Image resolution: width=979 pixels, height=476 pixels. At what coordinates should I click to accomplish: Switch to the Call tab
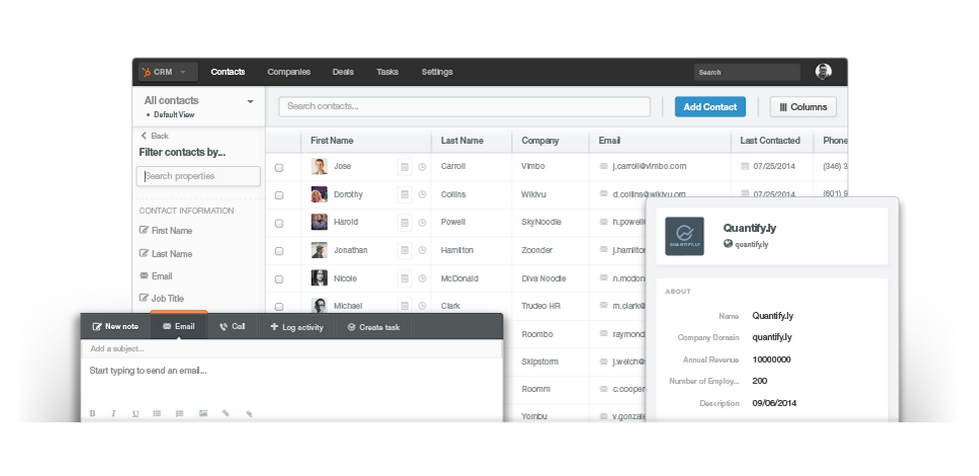coord(232,327)
